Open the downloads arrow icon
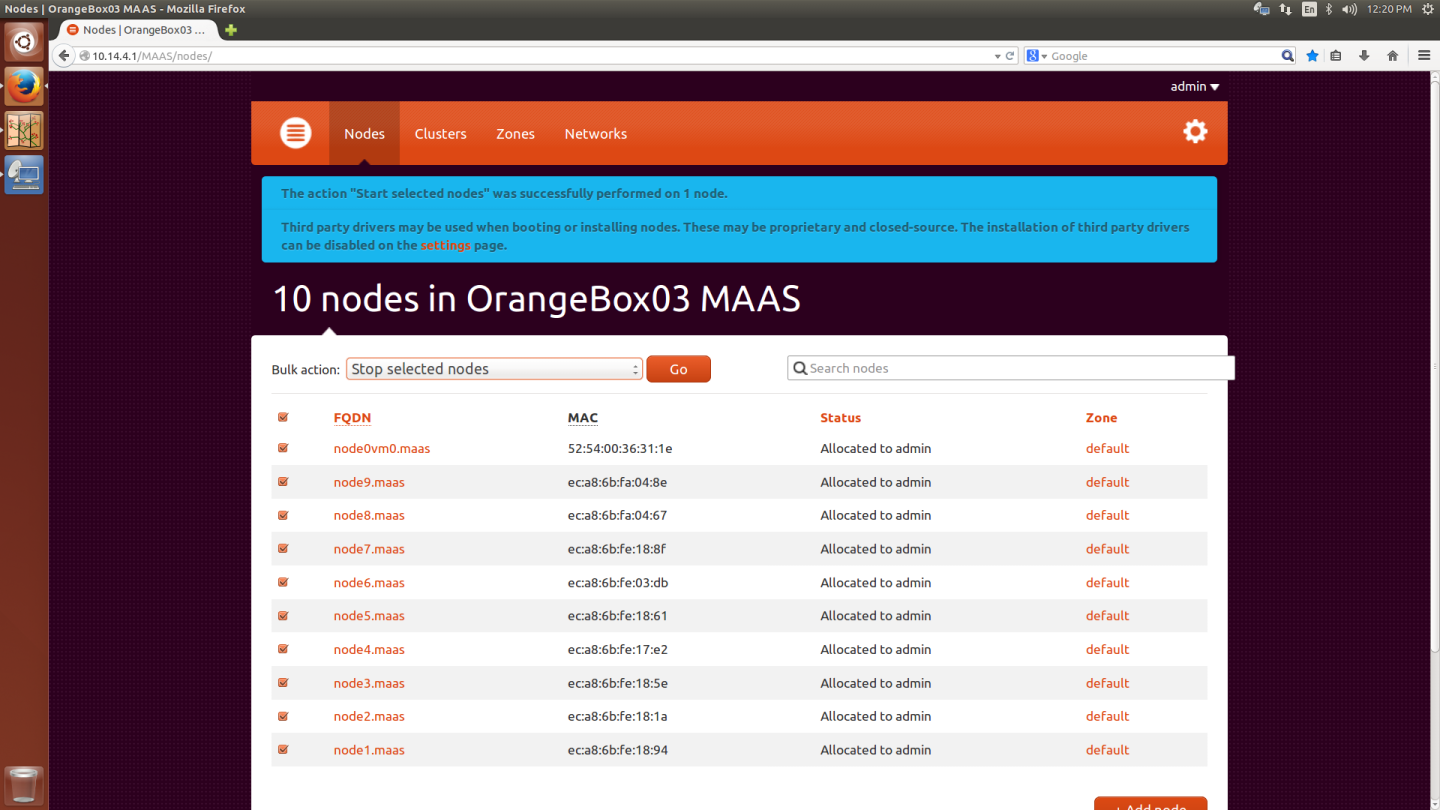1440x810 pixels. point(1363,56)
